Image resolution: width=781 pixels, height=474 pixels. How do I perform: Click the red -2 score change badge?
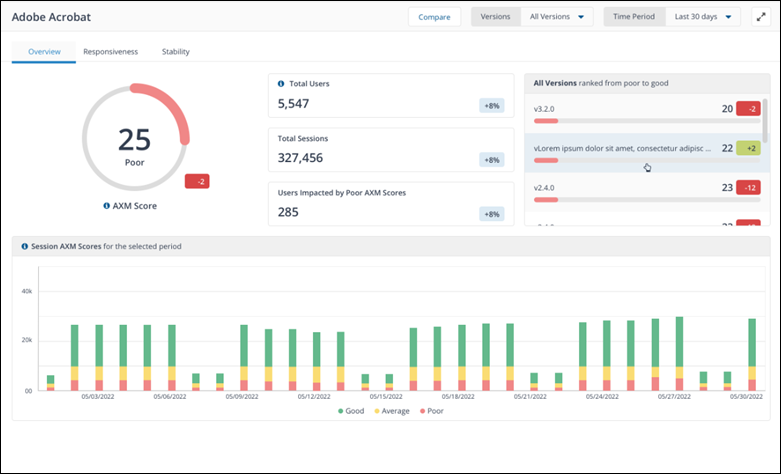197,181
